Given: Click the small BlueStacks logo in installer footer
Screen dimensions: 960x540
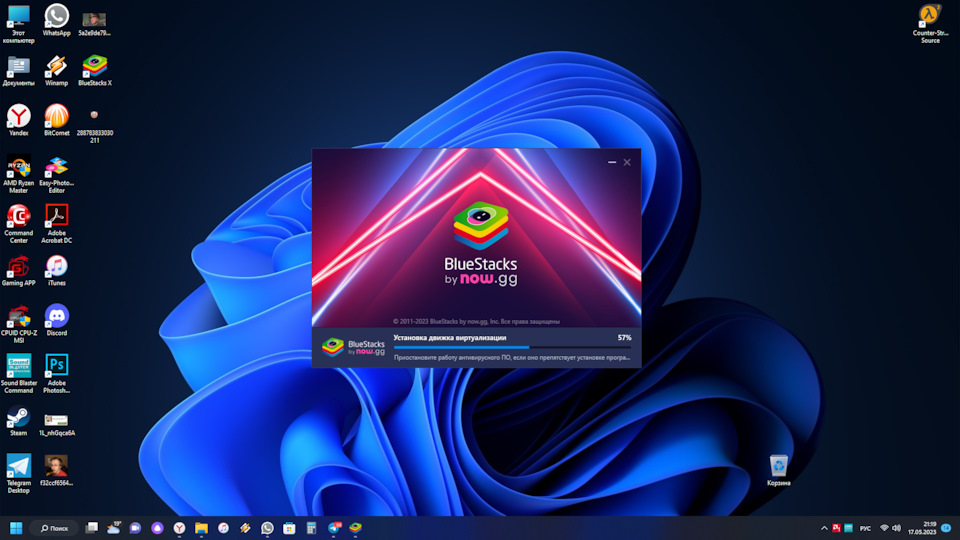Looking at the screenshot, I should [353, 347].
